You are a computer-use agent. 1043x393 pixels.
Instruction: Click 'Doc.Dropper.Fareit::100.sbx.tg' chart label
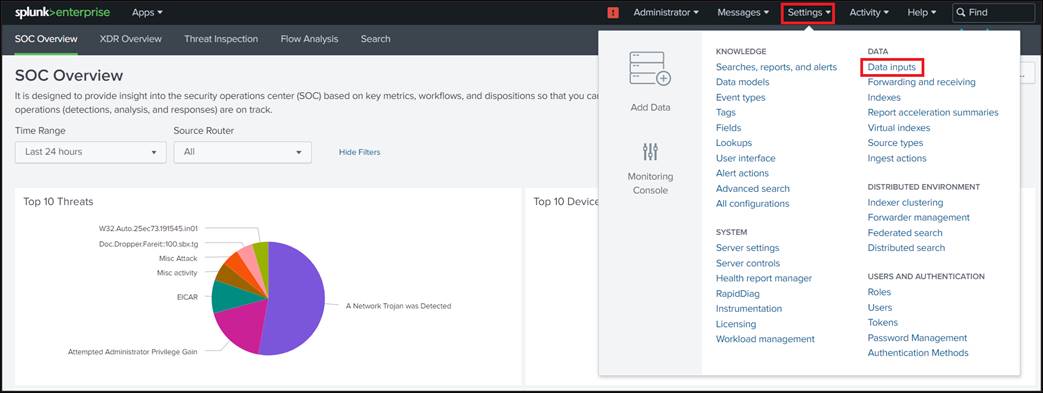[148, 243]
